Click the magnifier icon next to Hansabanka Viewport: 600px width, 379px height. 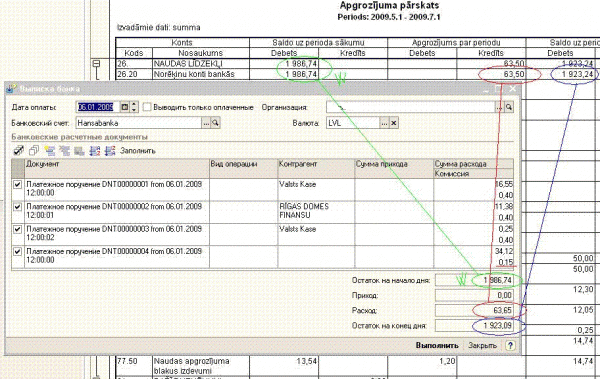pos(215,123)
